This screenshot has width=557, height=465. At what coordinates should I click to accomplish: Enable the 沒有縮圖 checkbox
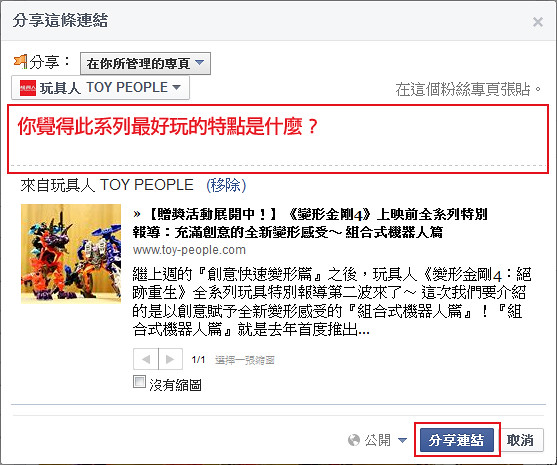coord(139,382)
